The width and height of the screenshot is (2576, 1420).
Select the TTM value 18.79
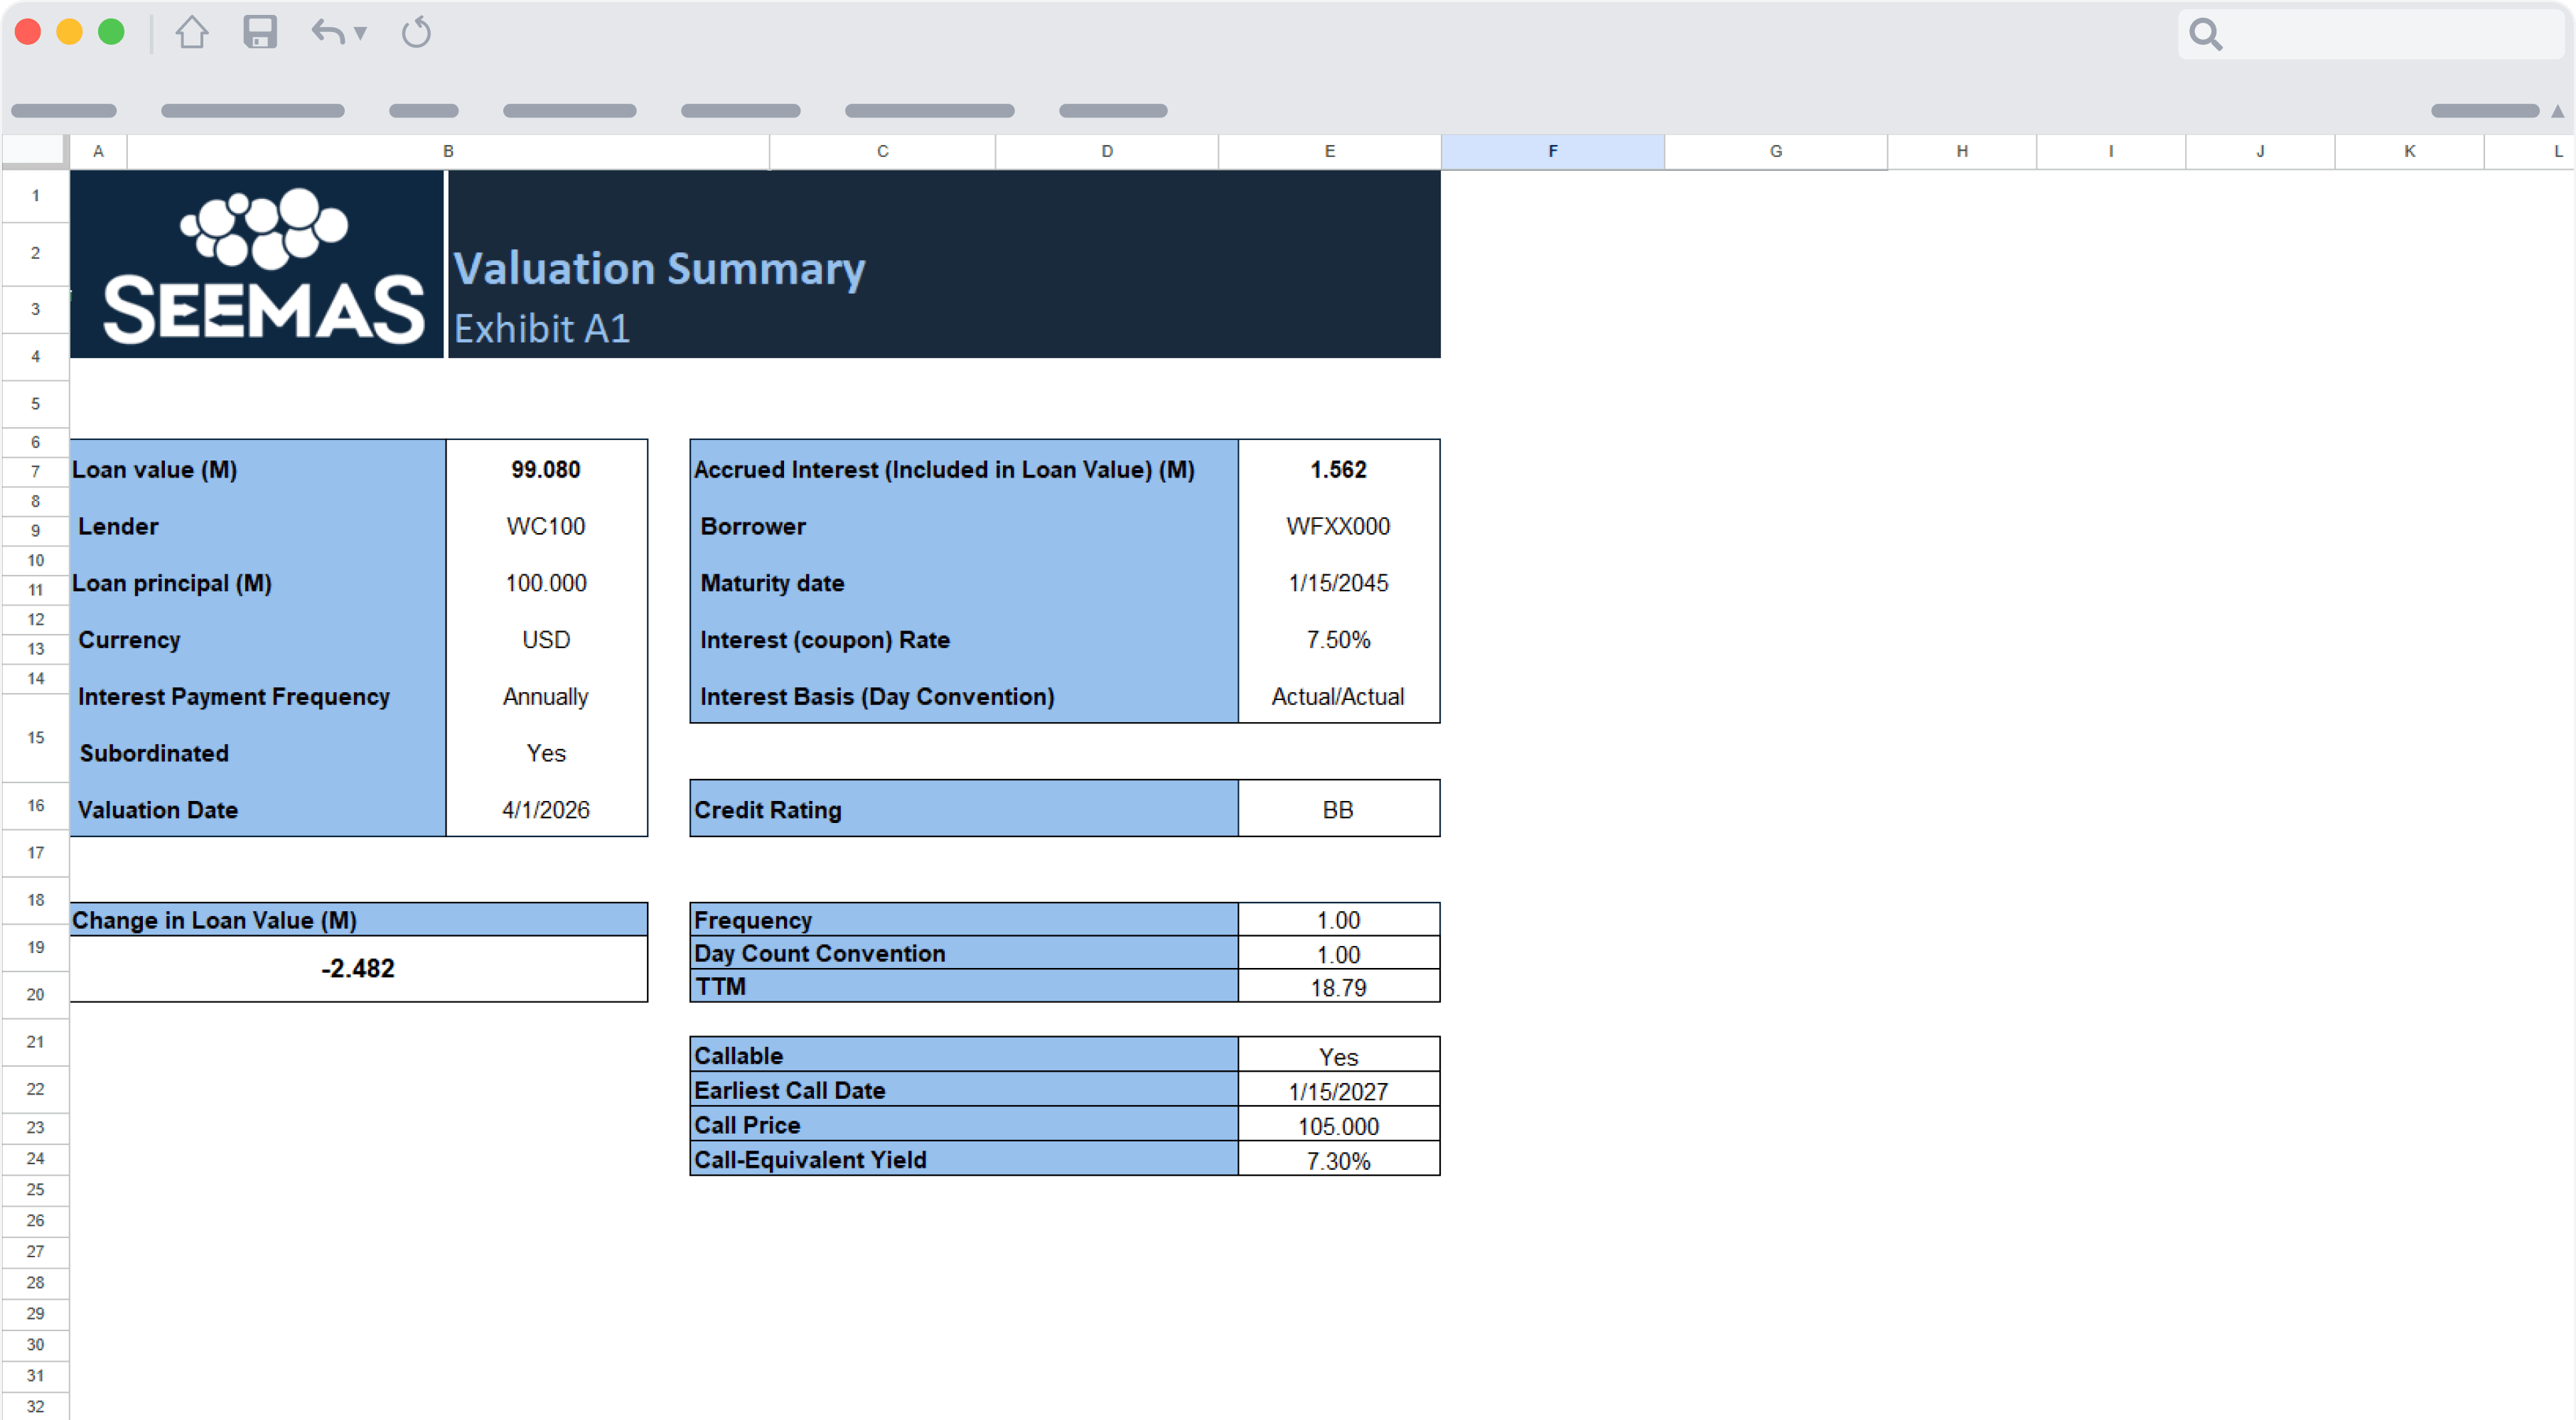[x=1338, y=987]
